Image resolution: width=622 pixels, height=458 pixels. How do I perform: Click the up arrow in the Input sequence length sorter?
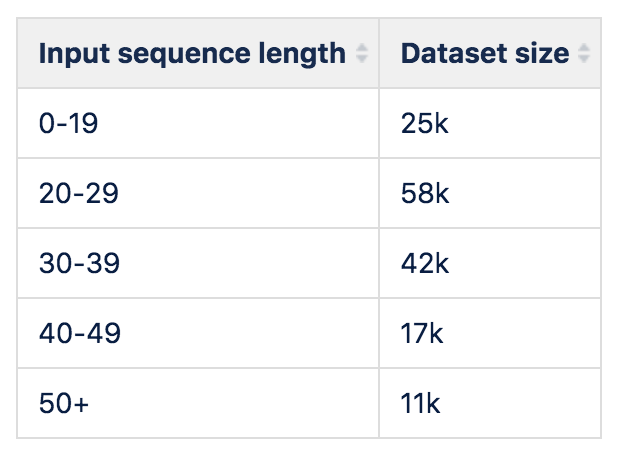[361, 48]
